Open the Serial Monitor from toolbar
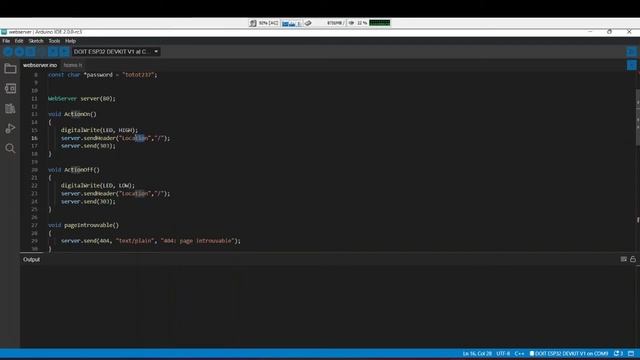The height and width of the screenshot is (360, 640). 632,52
